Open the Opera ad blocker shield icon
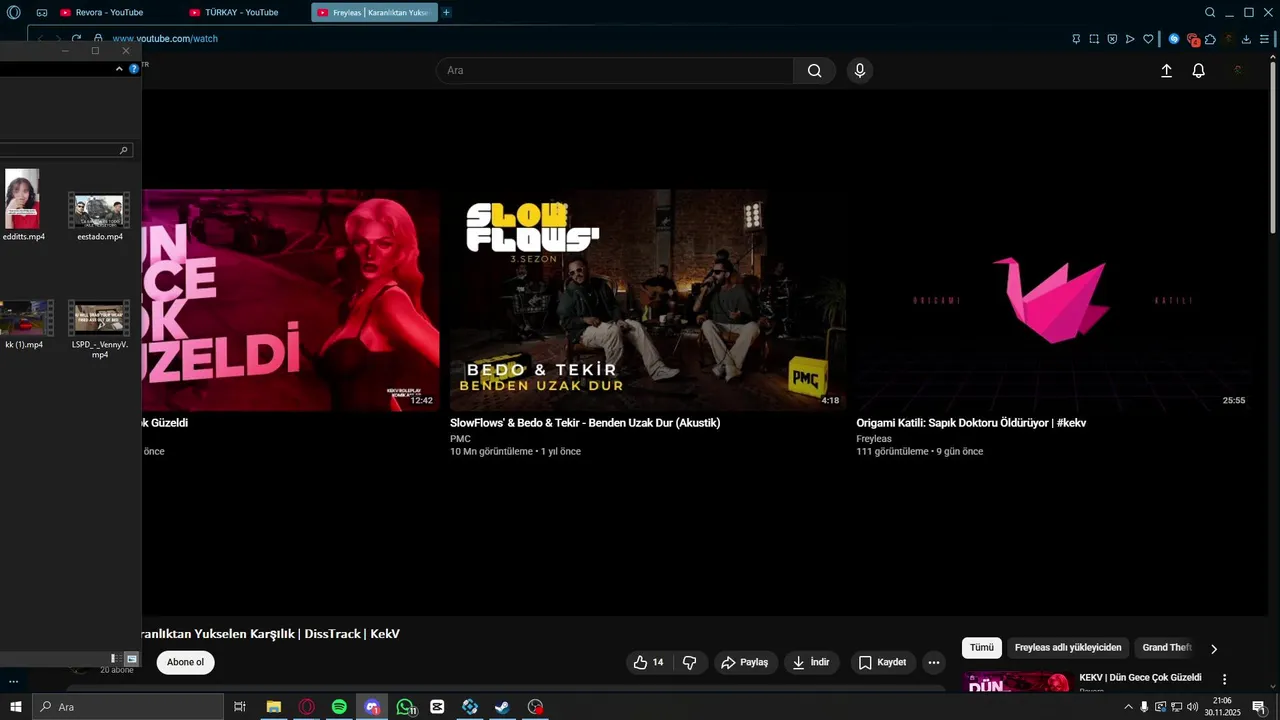The width and height of the screenshot is (1280, 720). point(1112,39)
